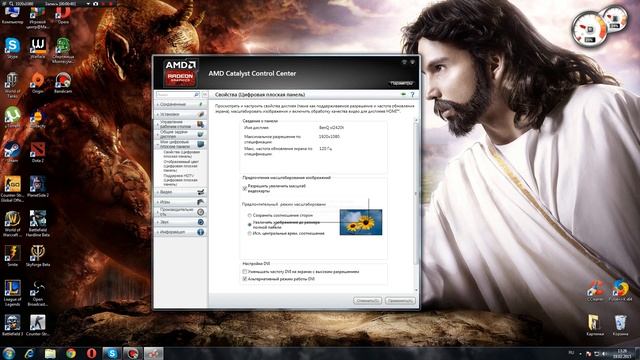640x360 pixels.
Task: Click the blue Information icon in sidebar
Action: pyautogui.click(x=200, y=232)
